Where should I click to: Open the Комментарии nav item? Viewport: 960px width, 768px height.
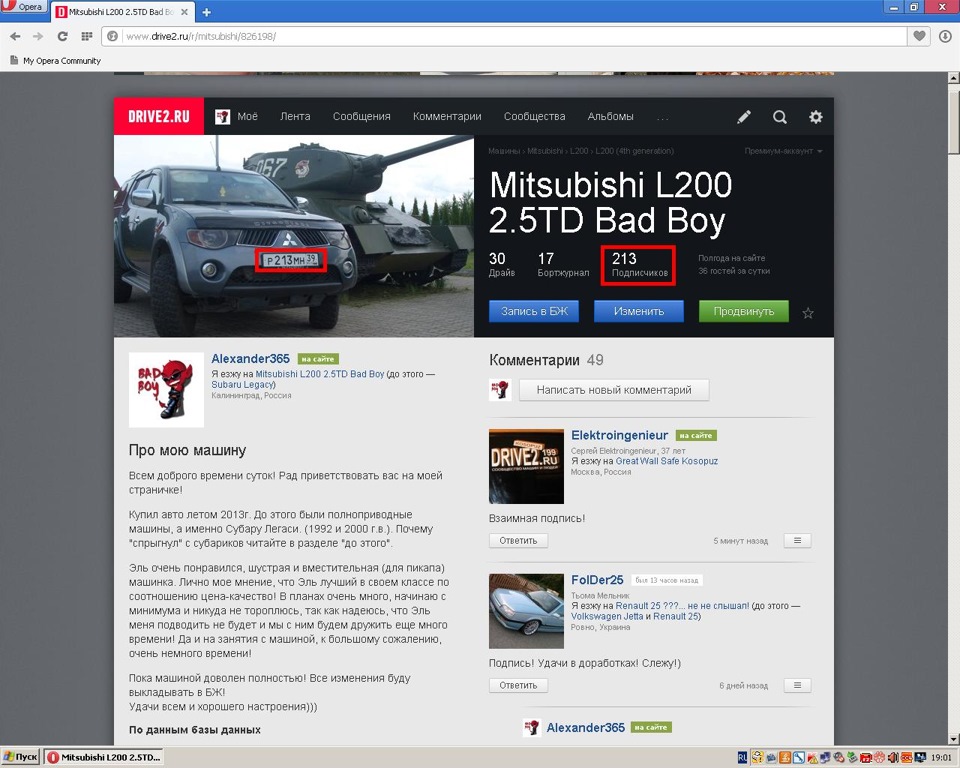[447, 116]
